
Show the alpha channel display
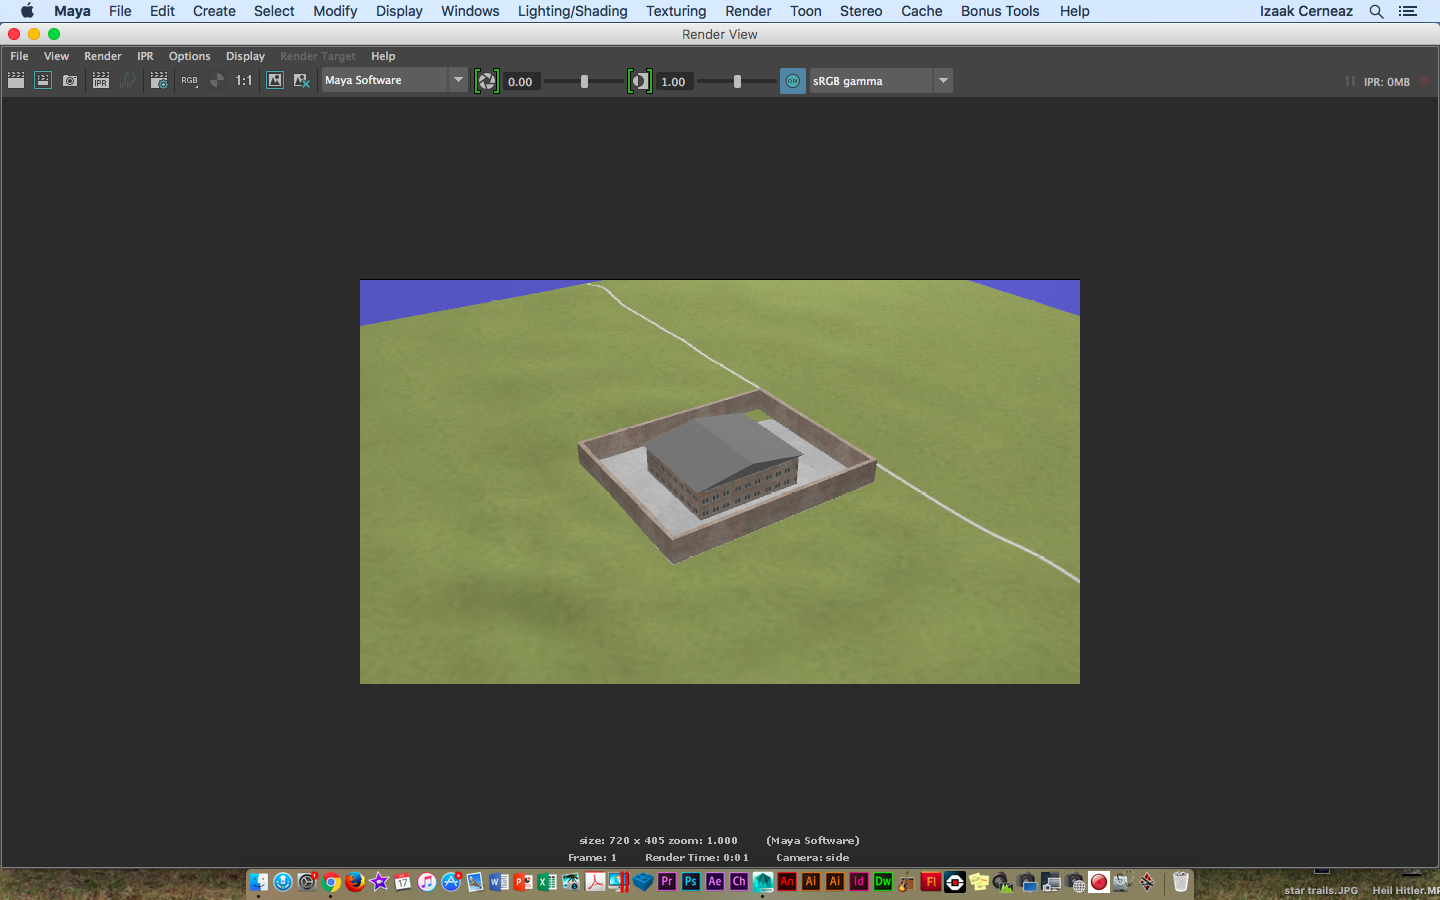(215, 81)
